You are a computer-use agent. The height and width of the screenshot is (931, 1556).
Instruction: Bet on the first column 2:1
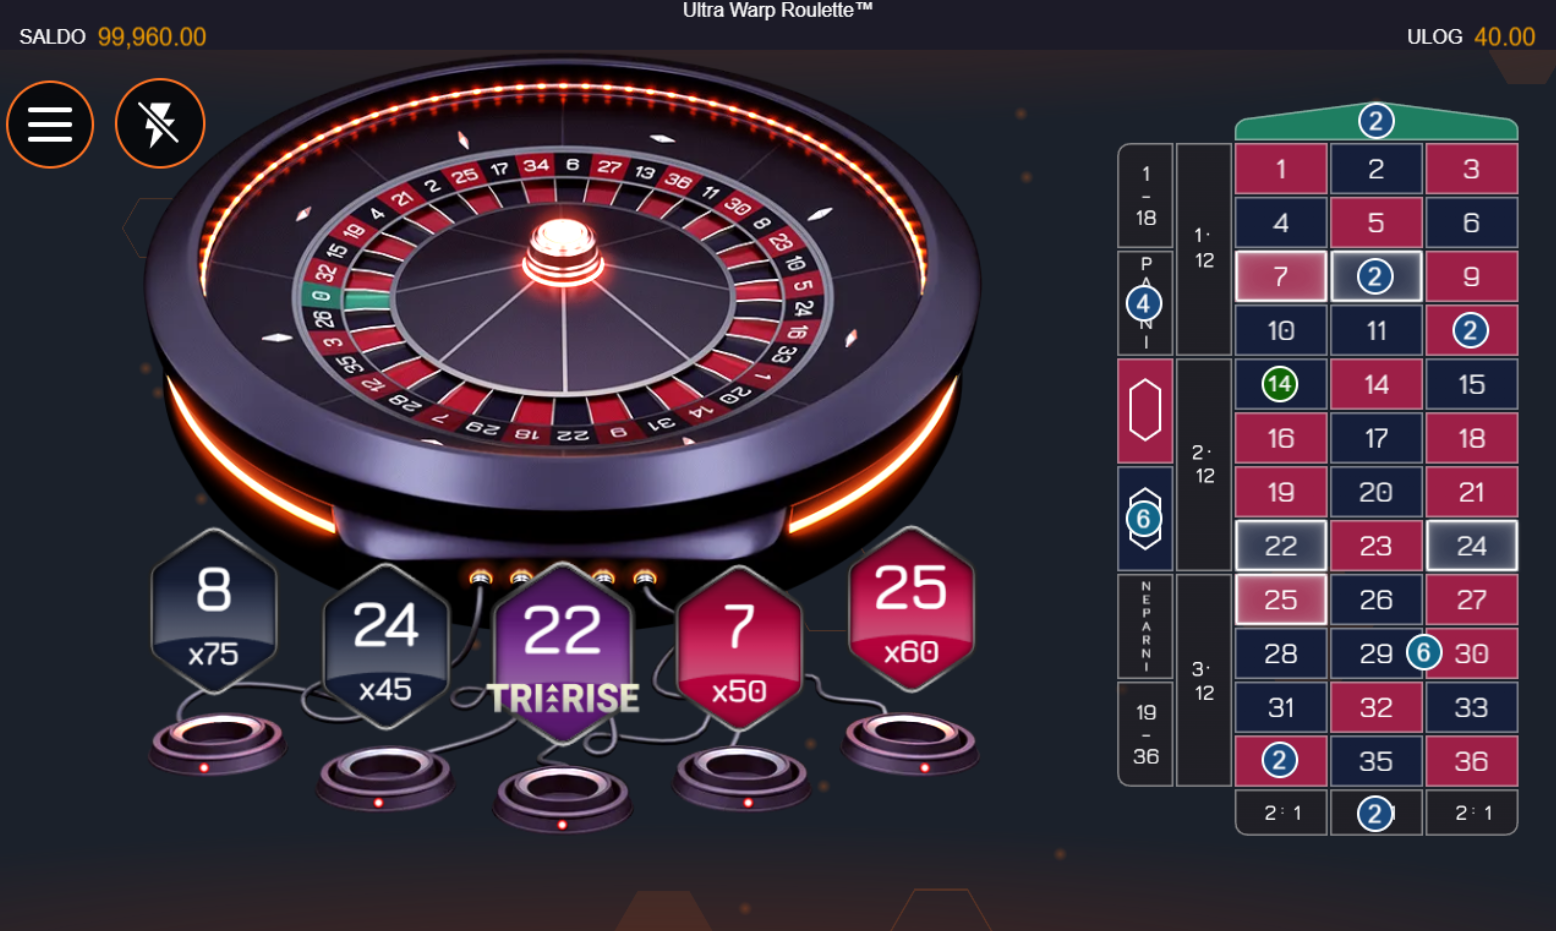click(x=1281, y=812)
